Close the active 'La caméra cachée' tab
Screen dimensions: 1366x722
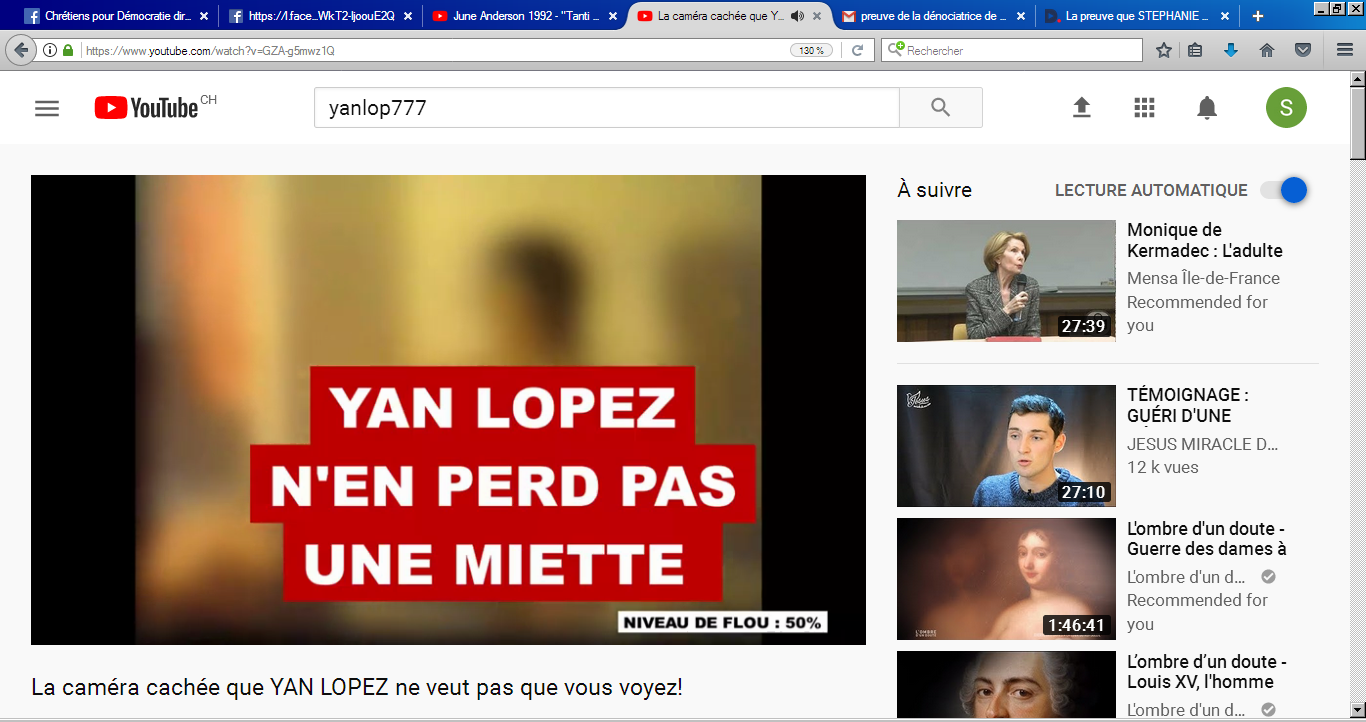point(816,16)
